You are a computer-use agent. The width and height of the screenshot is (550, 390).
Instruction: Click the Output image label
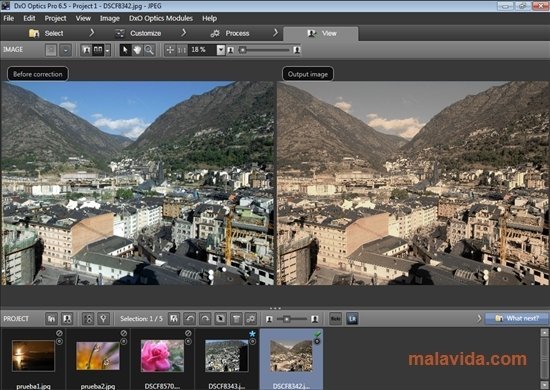pyautogui.click(x=308, y=74)
